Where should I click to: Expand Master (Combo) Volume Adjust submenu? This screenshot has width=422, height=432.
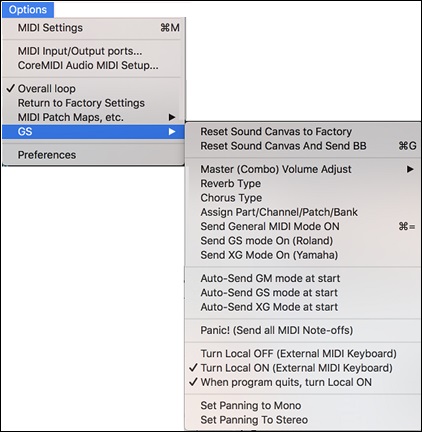tap(303, 169)
